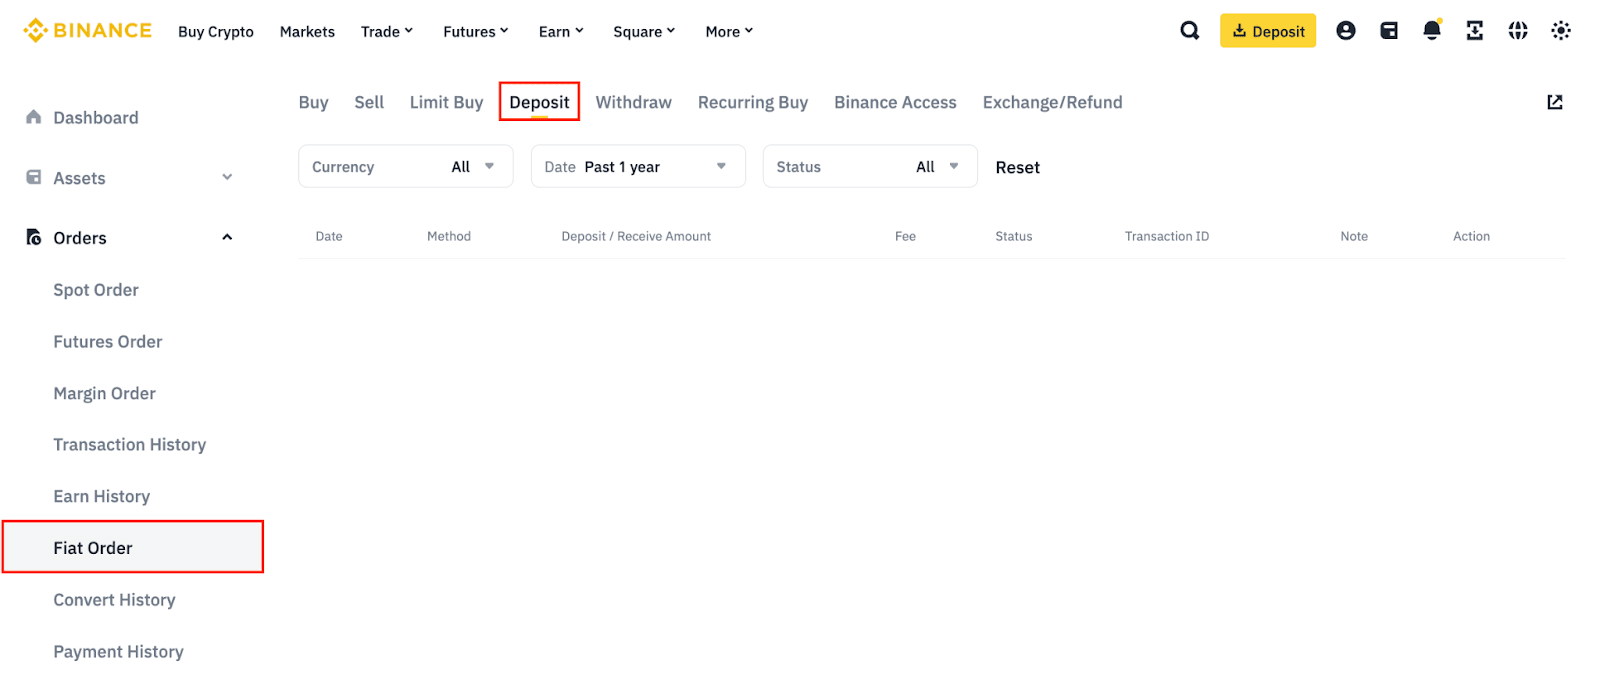Open the Currency filter dropdown
The image size is (1600, 679).
coord(405,167)
